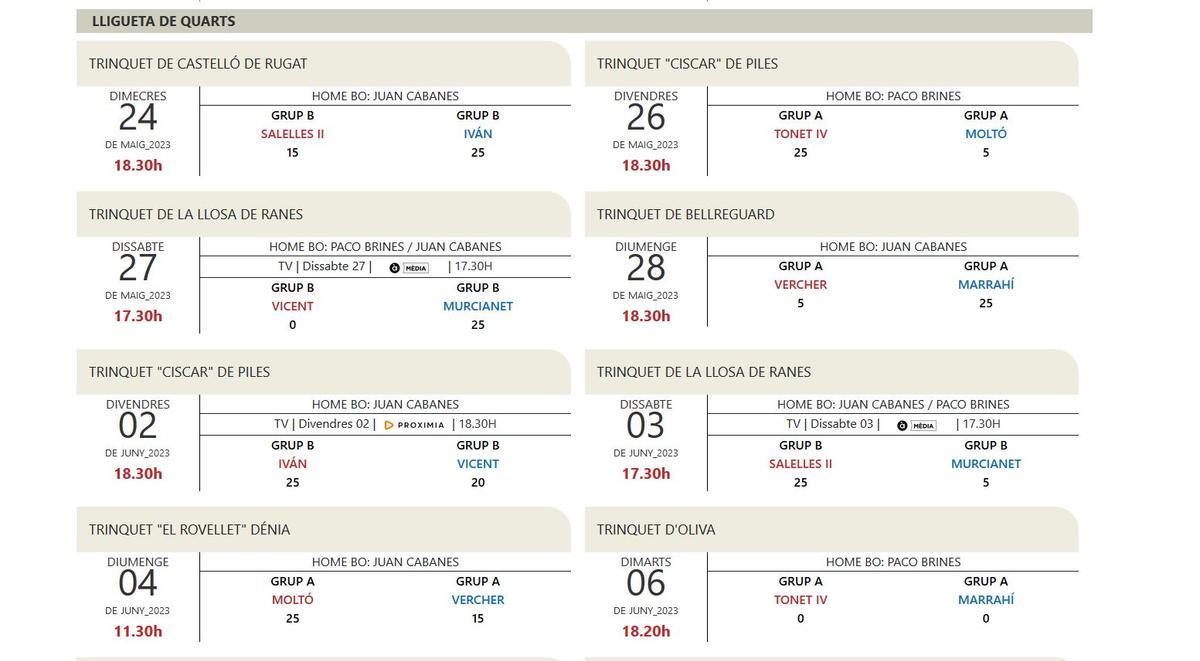Click the 18.20h match time on Dimarts 06
This screenshot has width=1200, height=661.
point(646,631)
